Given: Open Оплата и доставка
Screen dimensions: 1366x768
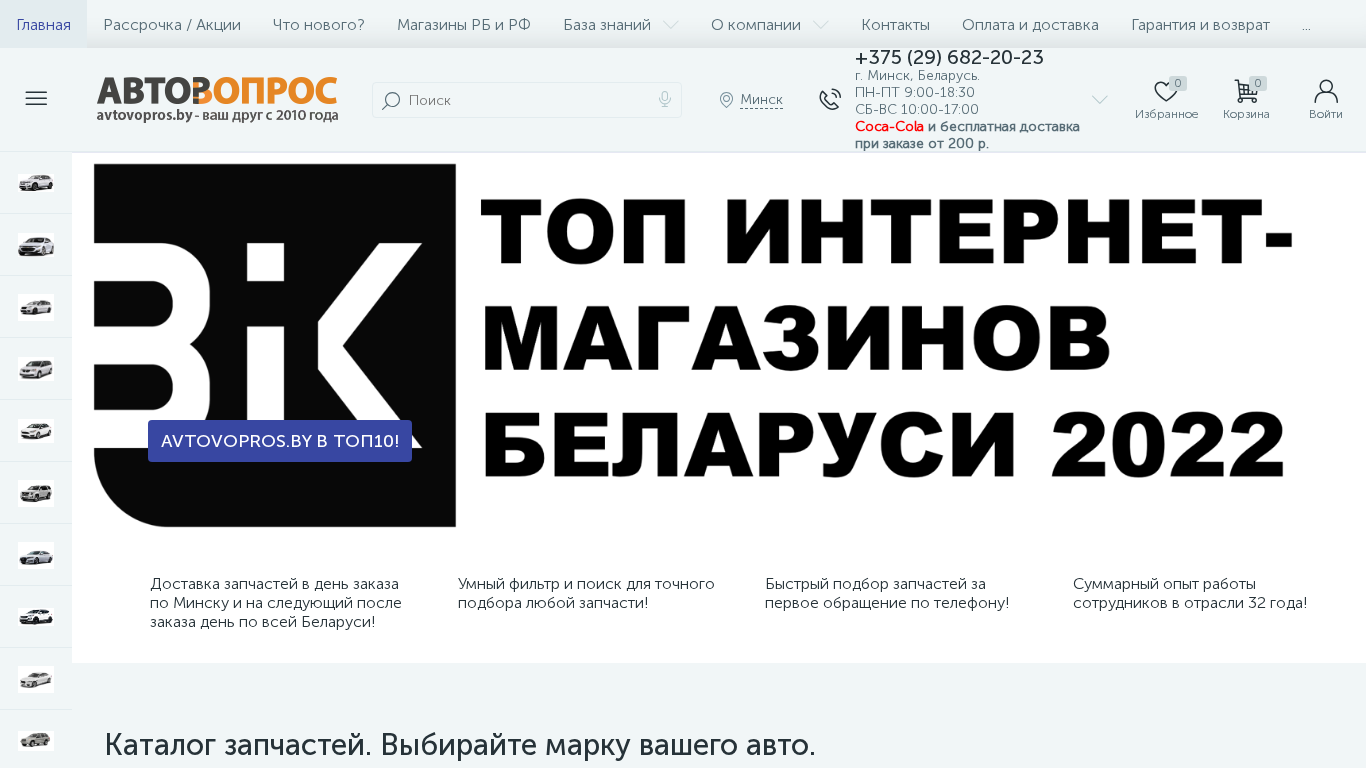Looking at the screenshot, I should (1030, 24).
